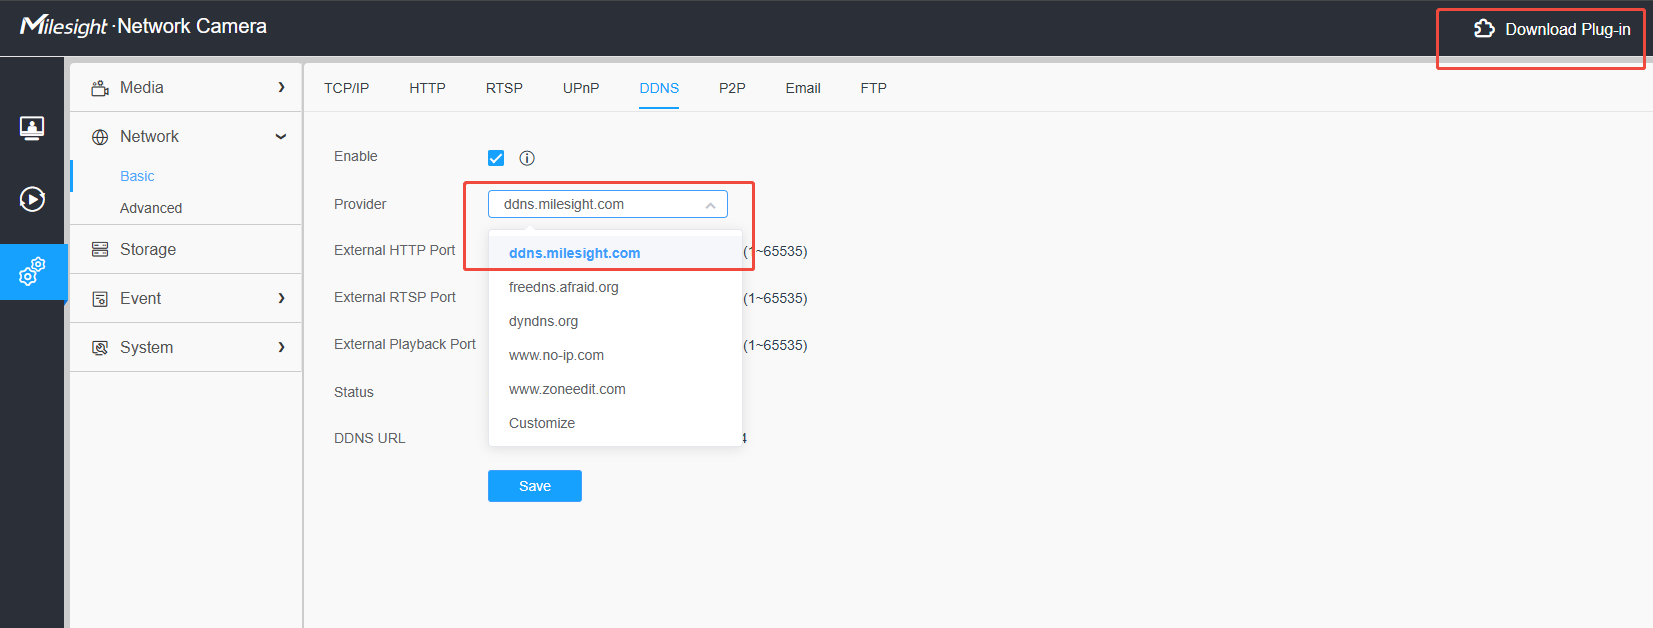Viewport: 1653px width, 628px height.
Task: Click the External HTTP Port label
Action: [x=394, y=250]
